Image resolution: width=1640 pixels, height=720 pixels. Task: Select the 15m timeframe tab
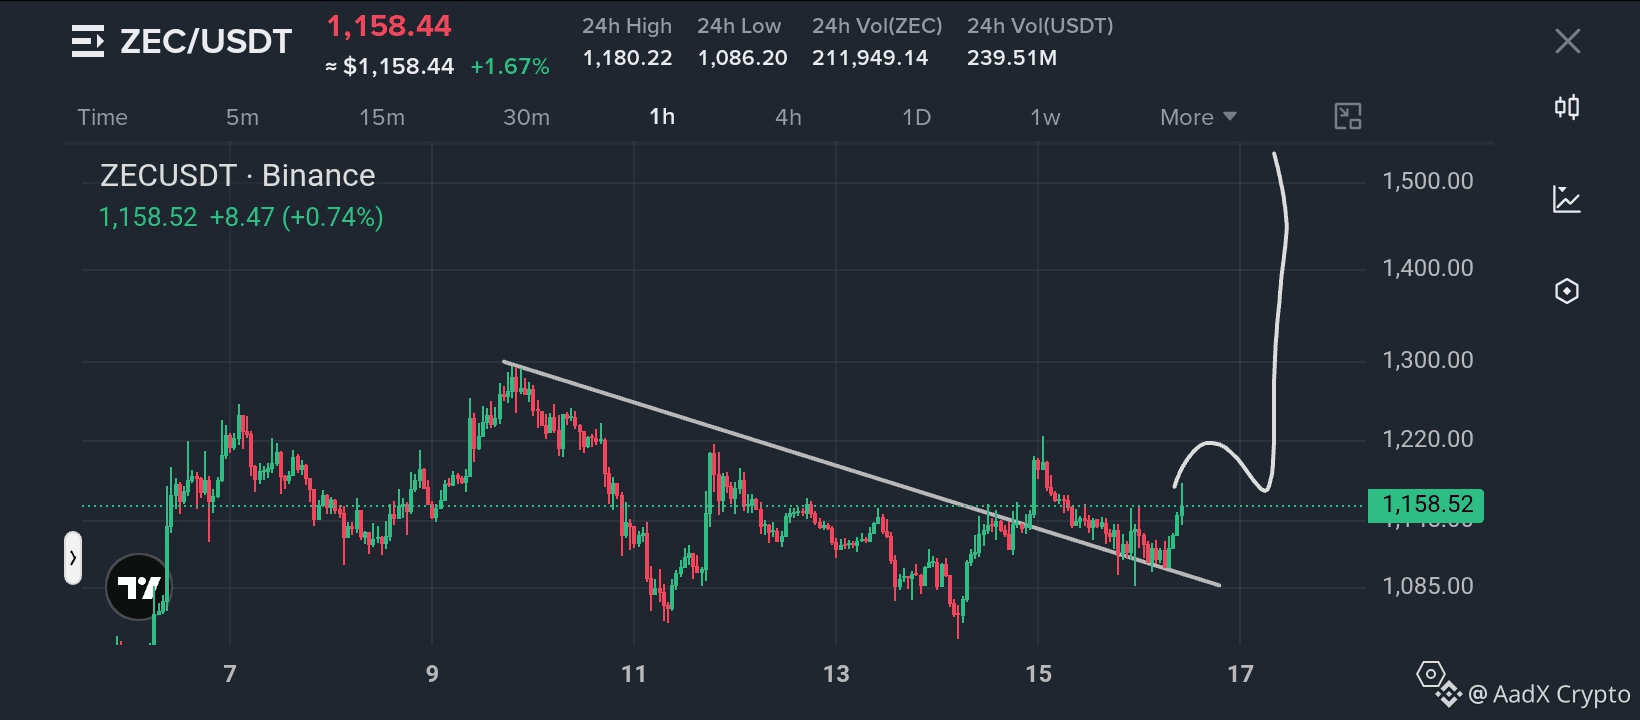382,117
